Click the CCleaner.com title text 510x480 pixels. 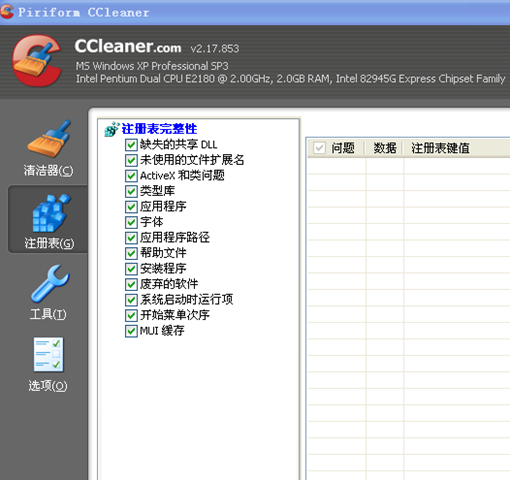click(x=128, y=46)
